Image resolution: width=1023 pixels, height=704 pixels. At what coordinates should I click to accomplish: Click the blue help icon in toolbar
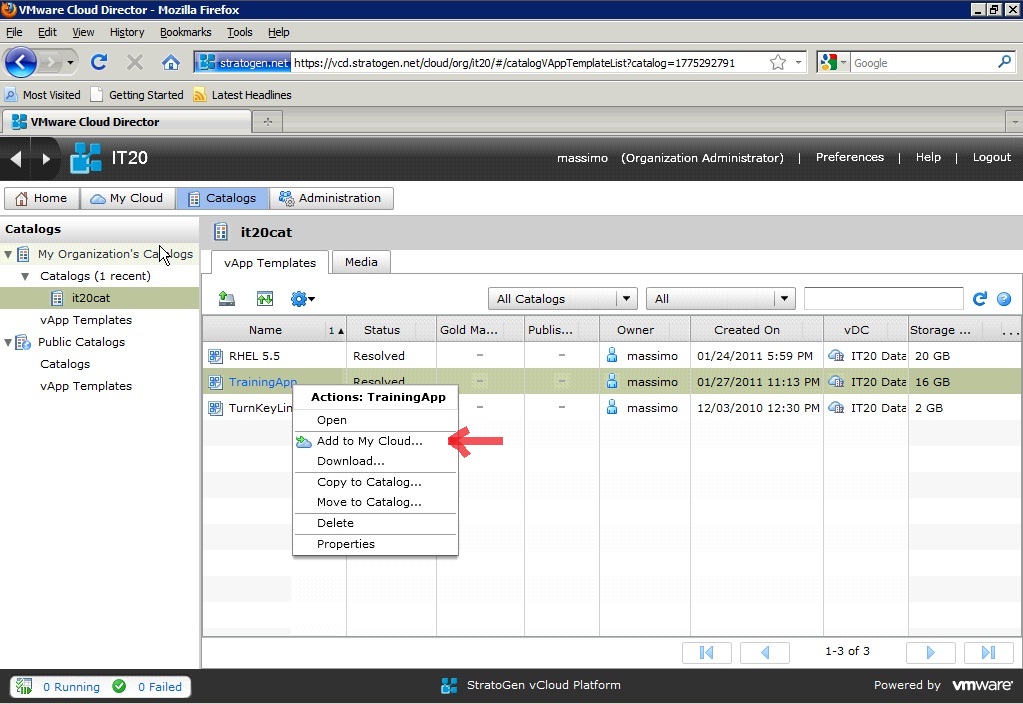click(x=1004, y=299)
